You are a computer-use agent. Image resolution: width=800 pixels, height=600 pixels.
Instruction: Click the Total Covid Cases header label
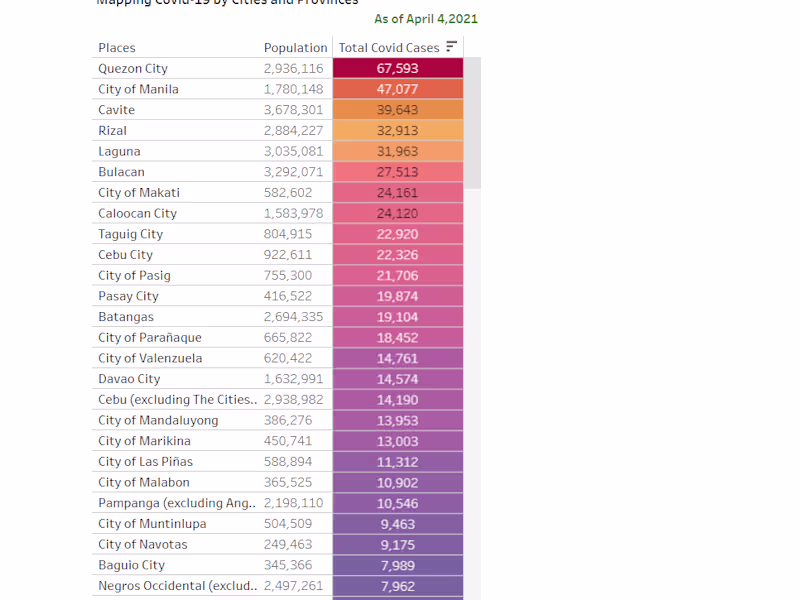(x=389, y=48)
